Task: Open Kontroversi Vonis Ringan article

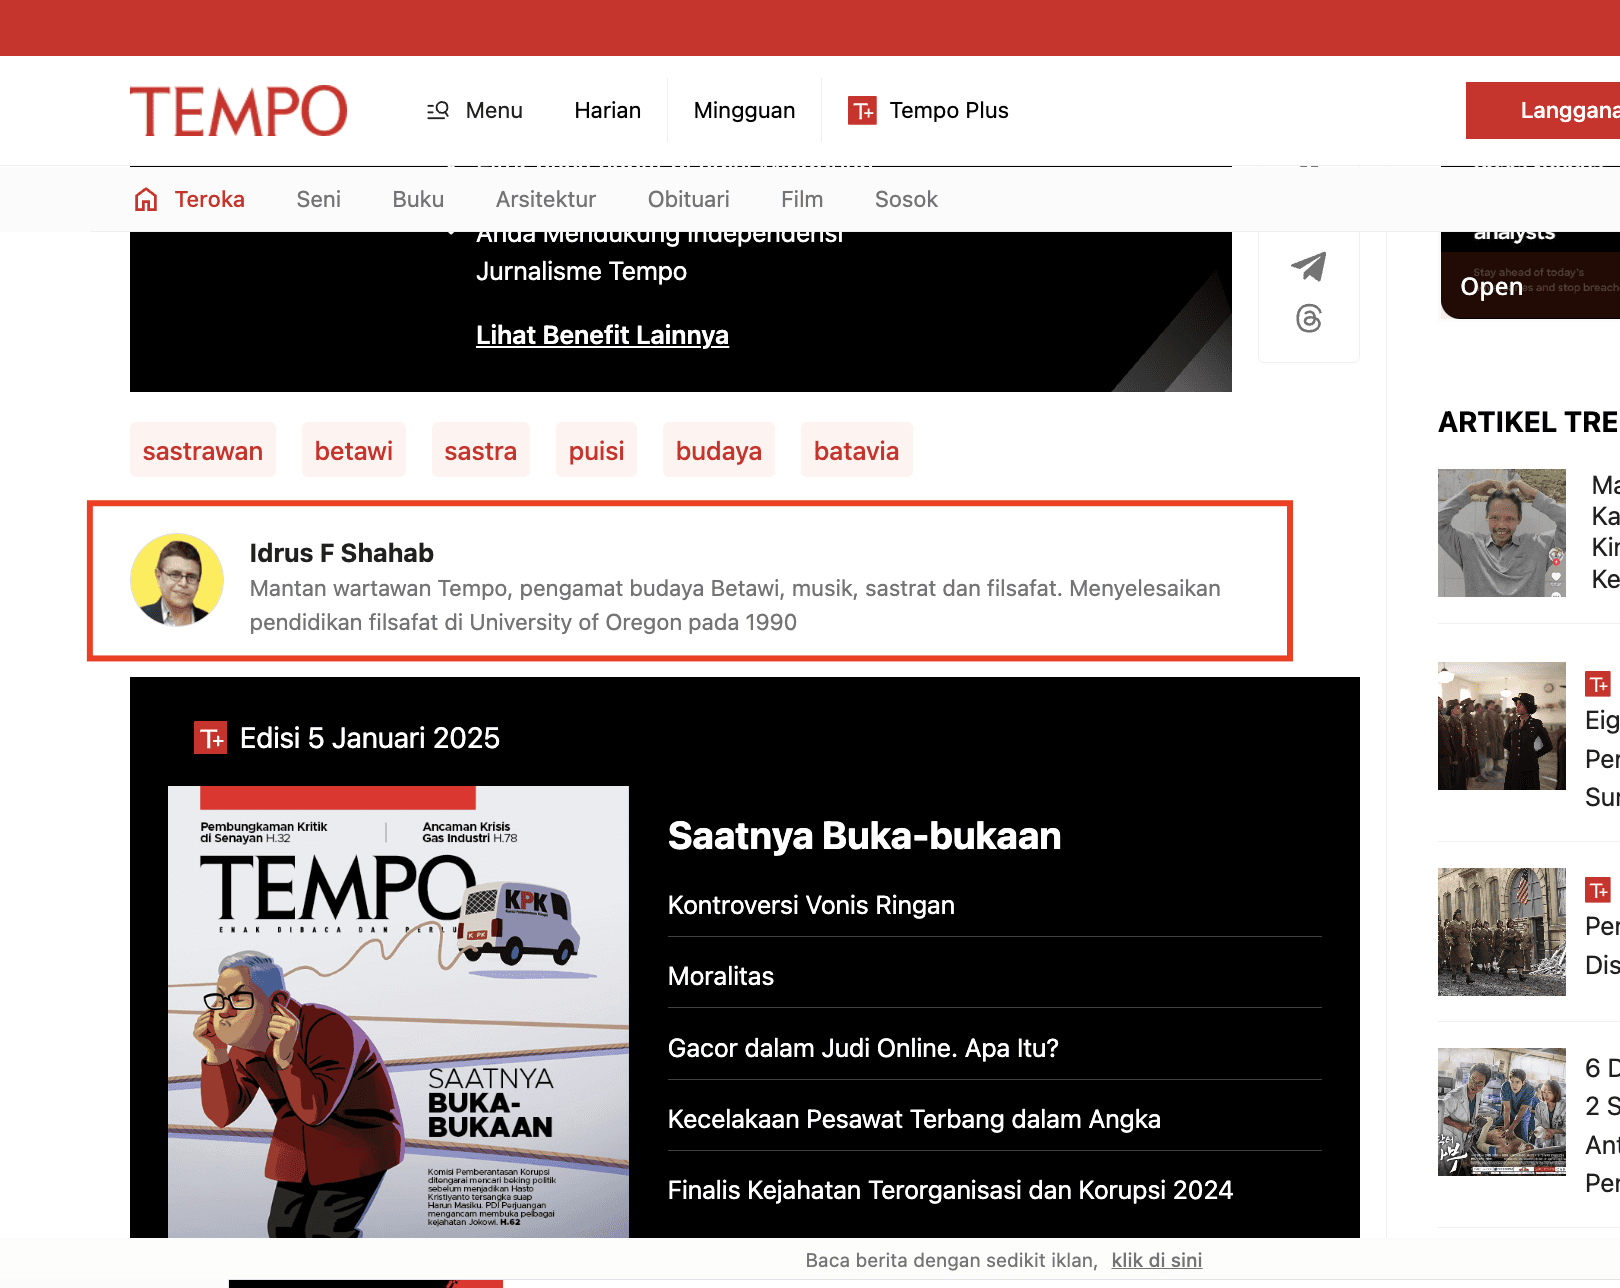Action: pos(811,905)
